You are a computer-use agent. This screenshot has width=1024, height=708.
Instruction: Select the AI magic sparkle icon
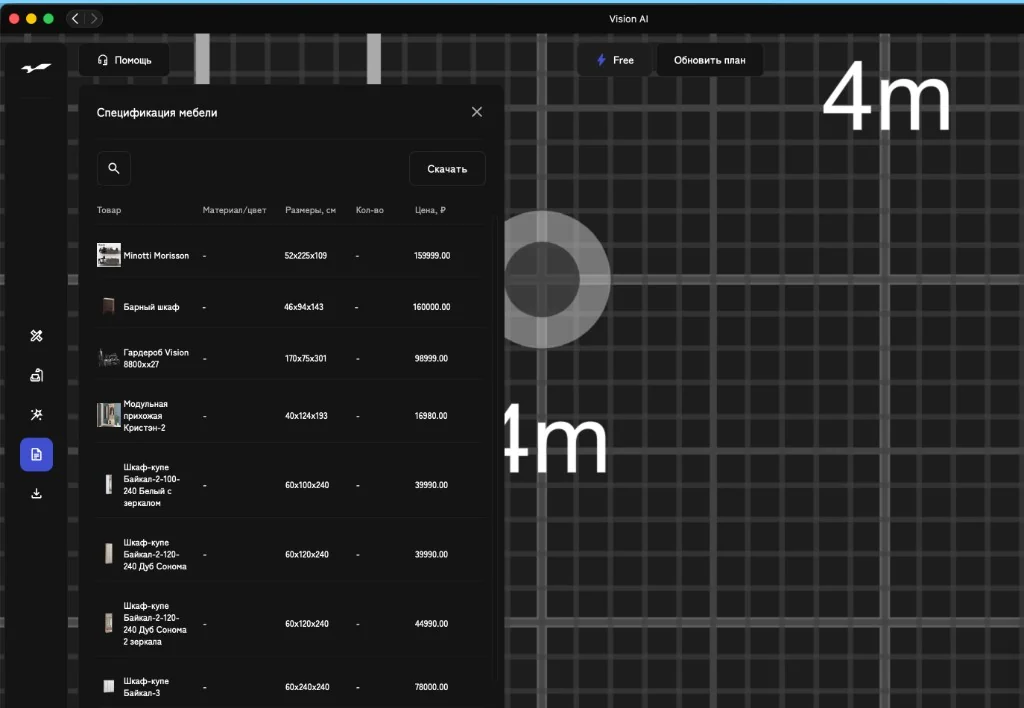click(x=37, y=415)
